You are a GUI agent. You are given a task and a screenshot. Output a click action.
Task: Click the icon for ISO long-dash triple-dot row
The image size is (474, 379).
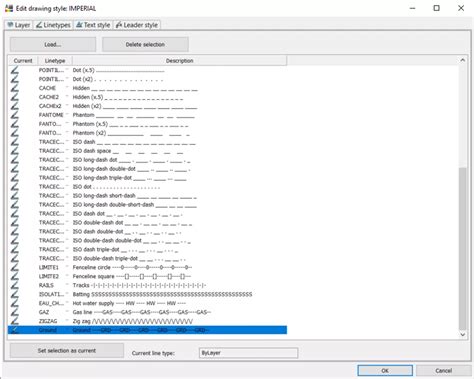14,178
